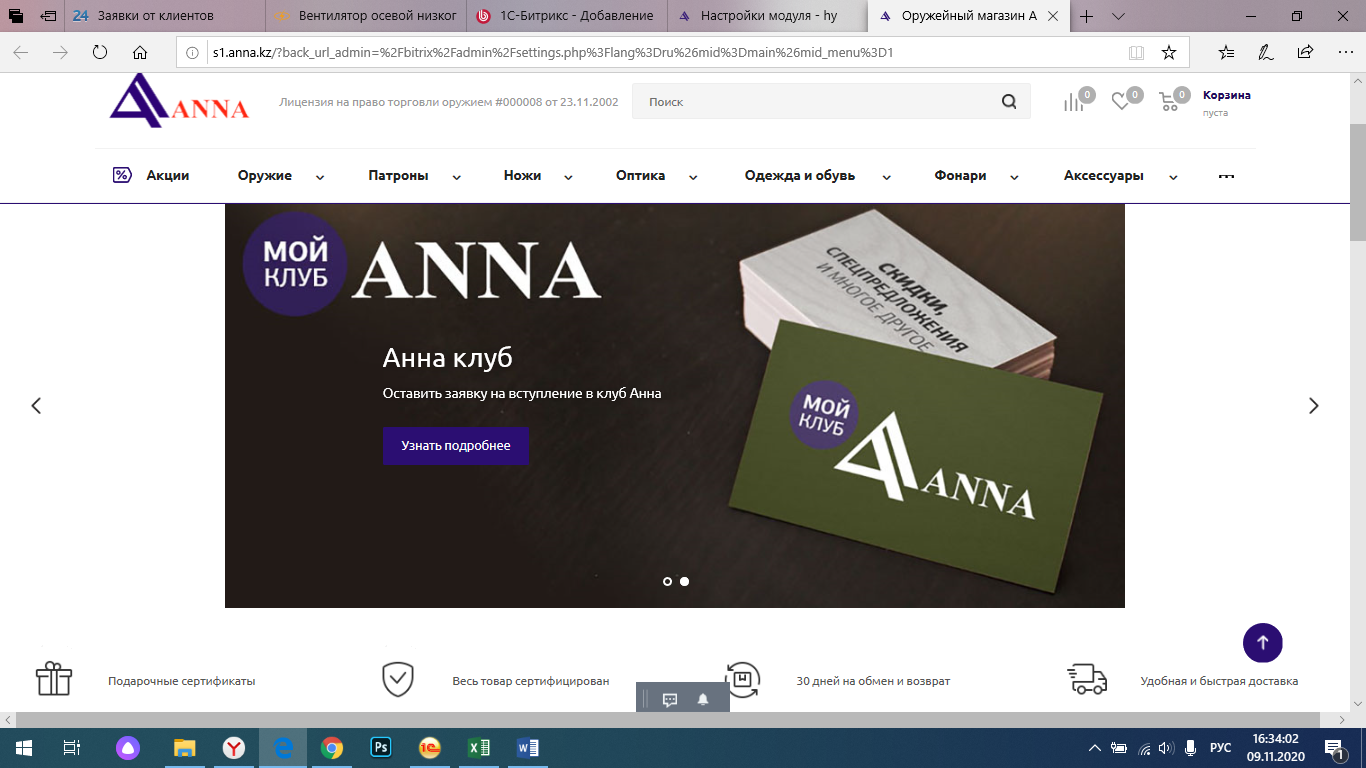1366x768 pixels.
Task: Open Word from the taskbar
Action: [528, 747]
